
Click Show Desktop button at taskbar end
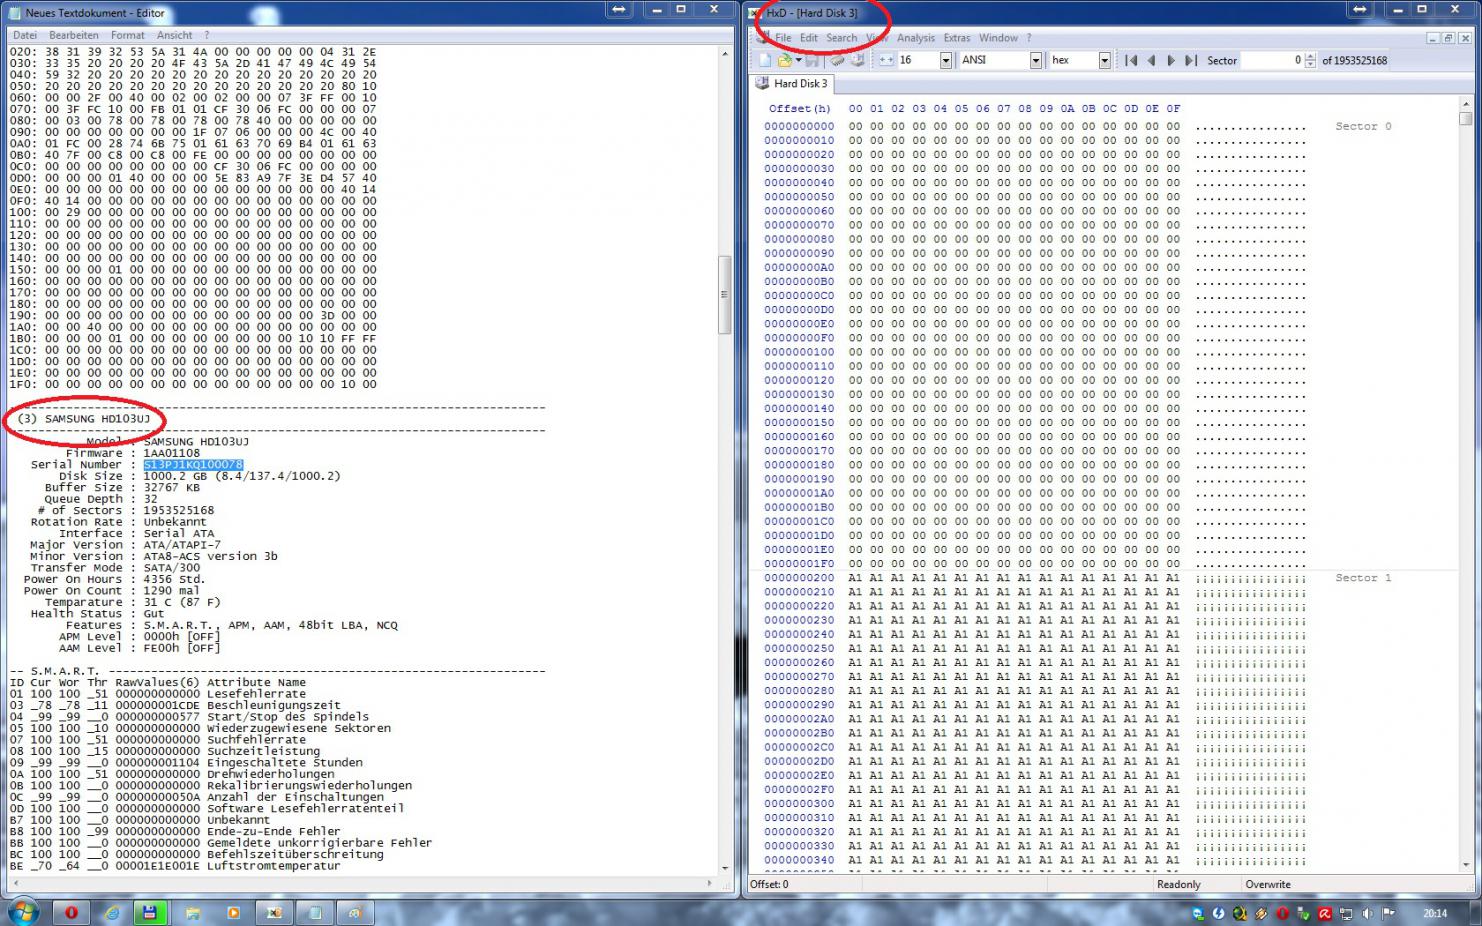coord(1477,913)
